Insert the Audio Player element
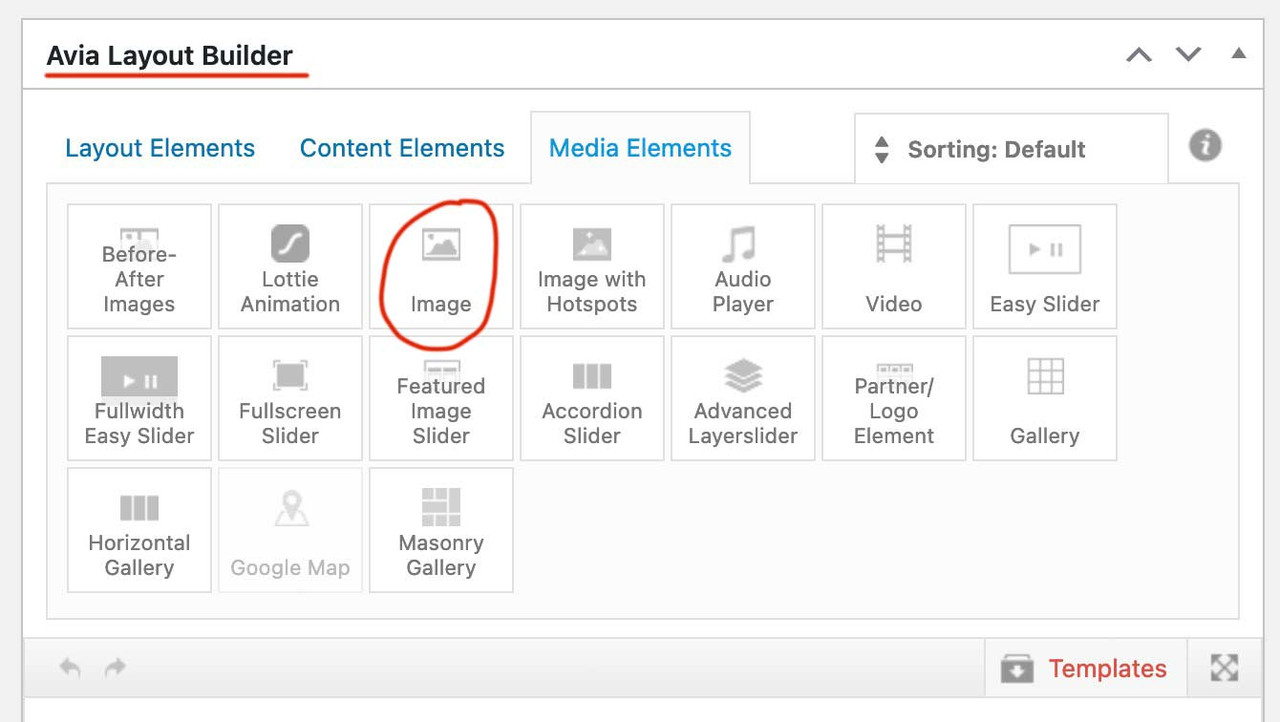This screenshot has height=722, width=1280. (743, 266)
